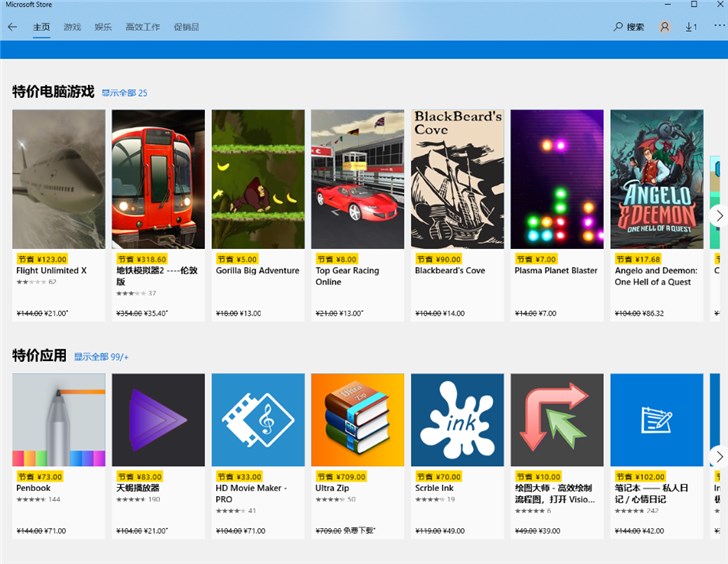This screenshot has height=564, width=728.
Task: Maximize the Microsoft Store window
Action: pyautogui.click(x=694, y=4)
